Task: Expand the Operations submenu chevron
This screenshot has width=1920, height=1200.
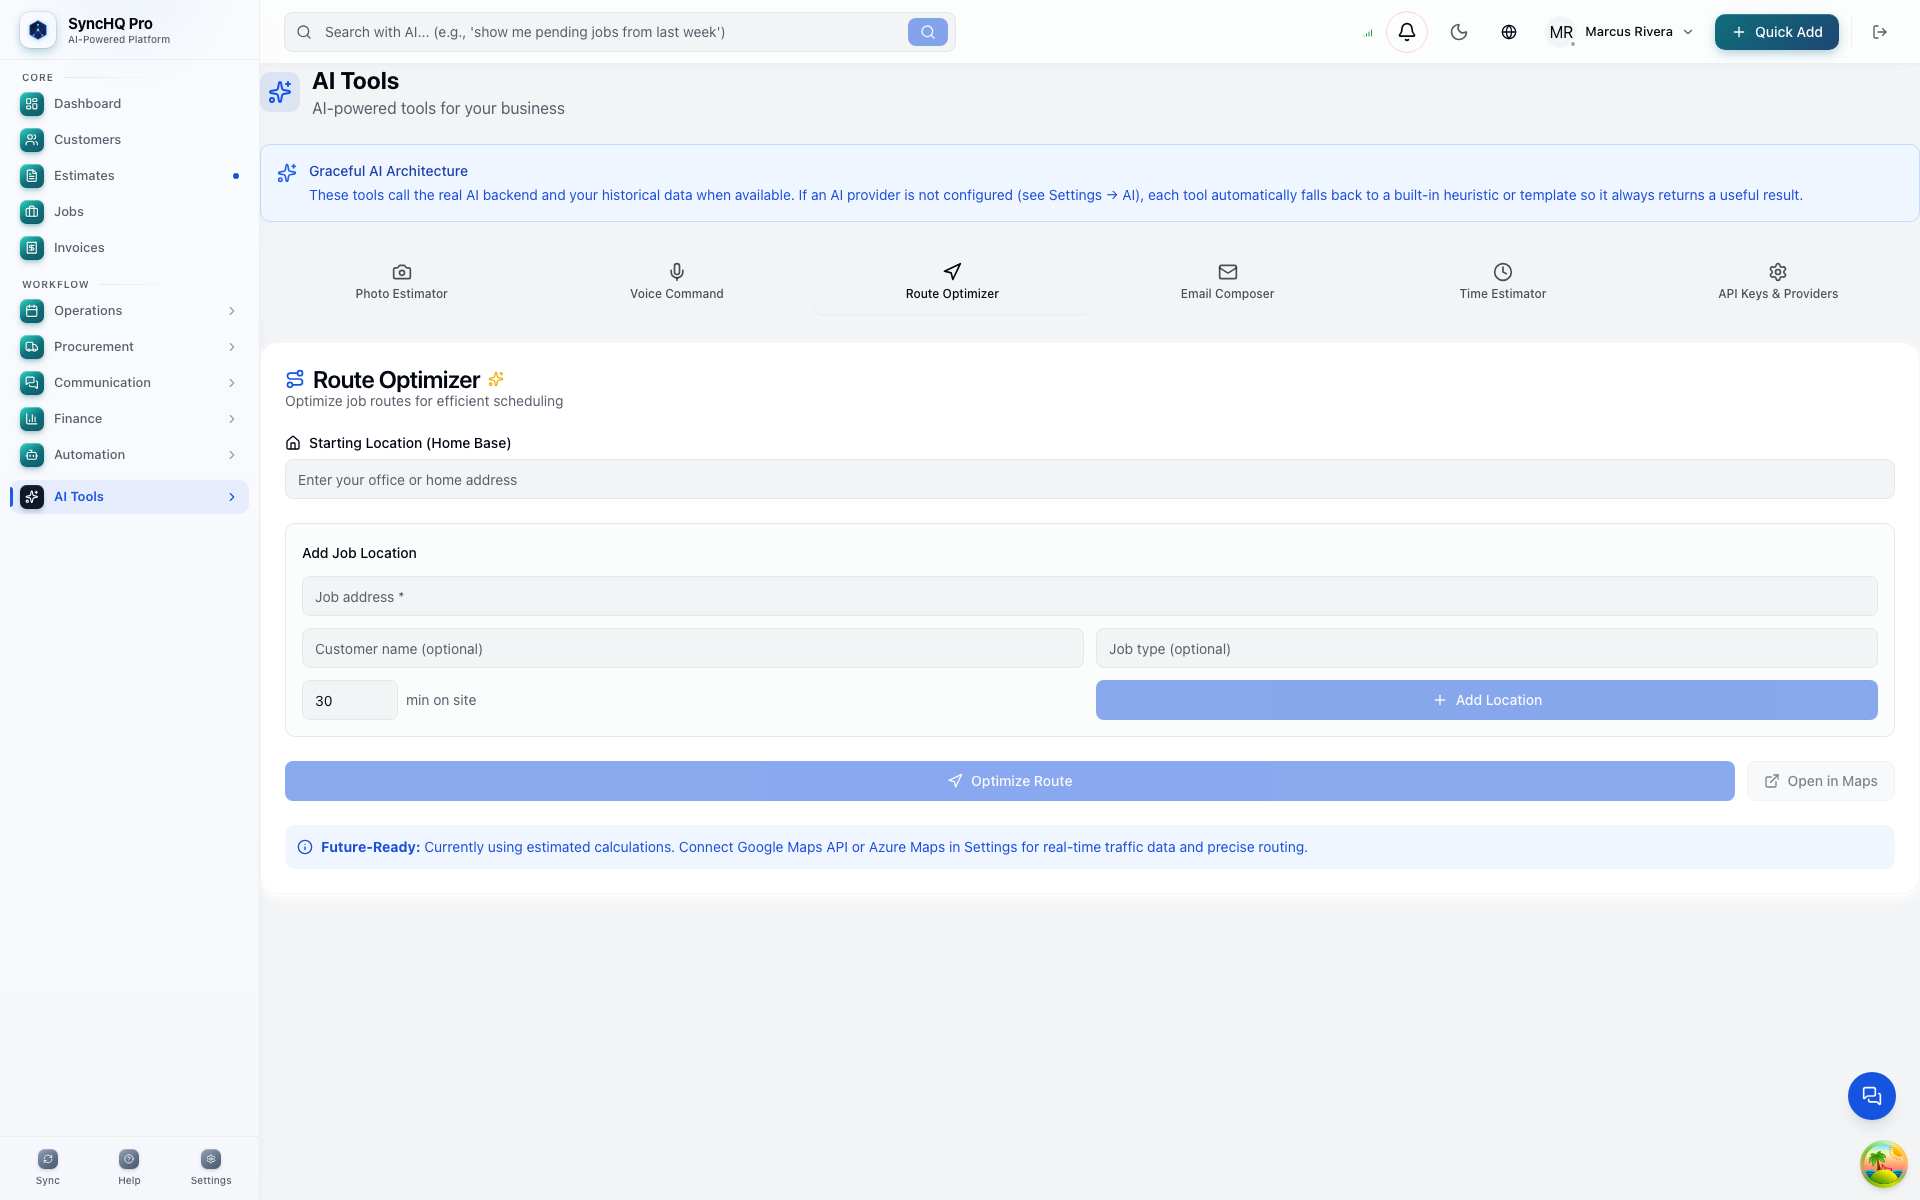Action: (x=232, y=311)
